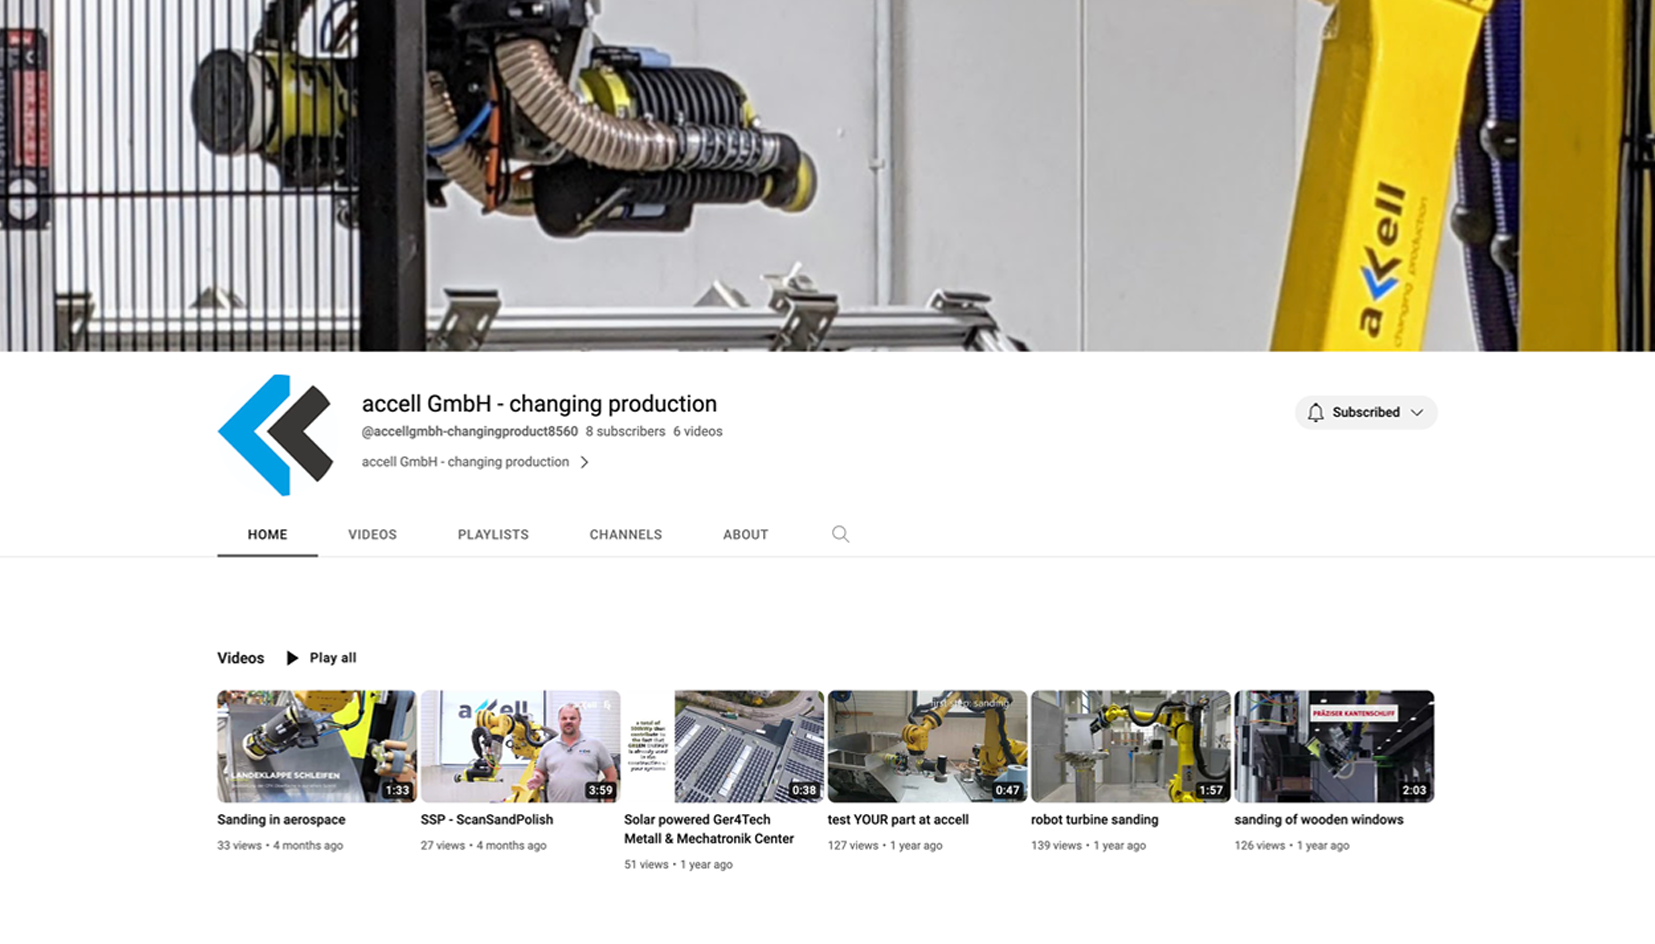Click the accell channel avatar logo

pyautogui.click(x=275, y=435)
